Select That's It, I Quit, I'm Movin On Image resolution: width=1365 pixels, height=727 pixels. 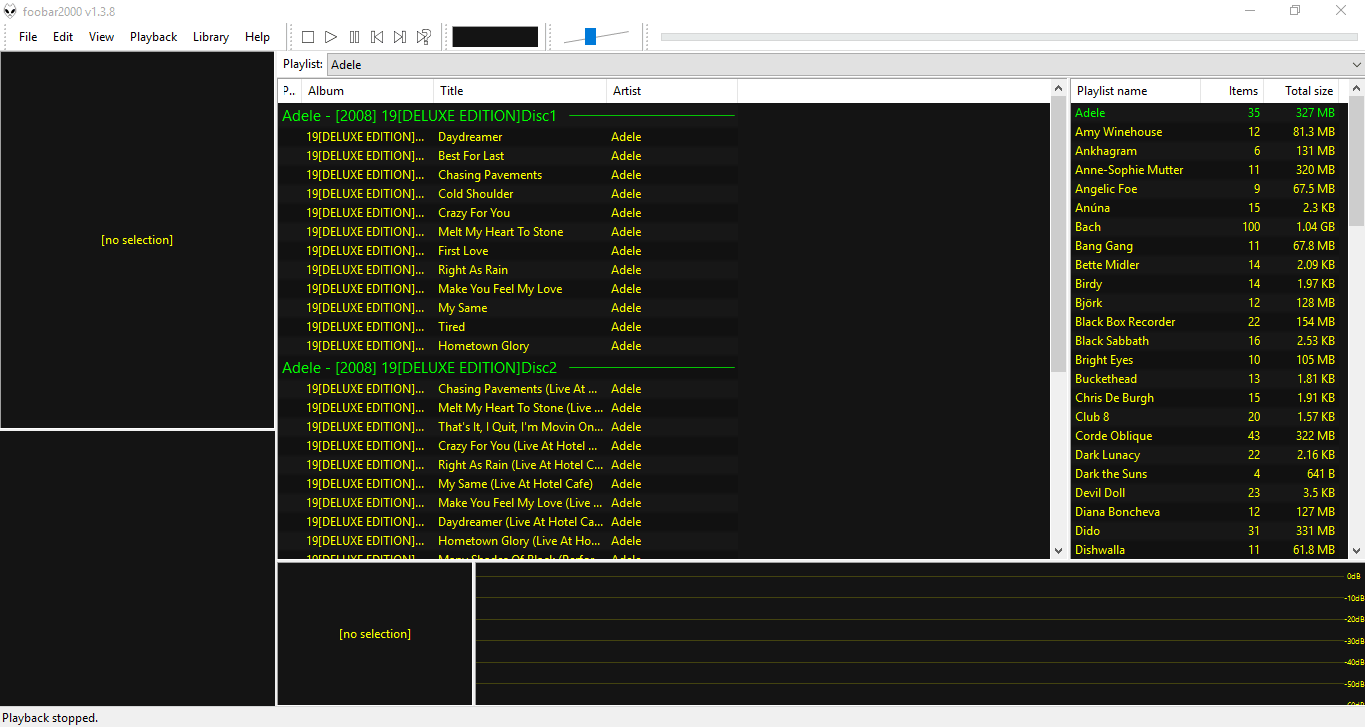pos(508,427)
